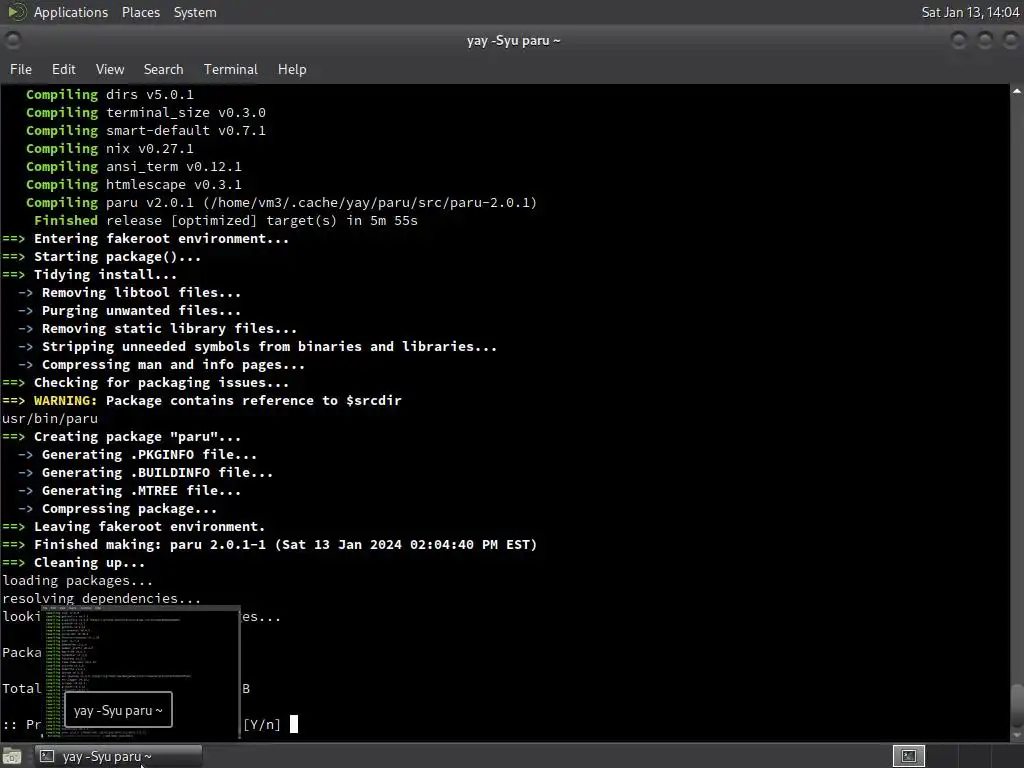Click the 'Purging unwanted files...' line

click(129, 310)
